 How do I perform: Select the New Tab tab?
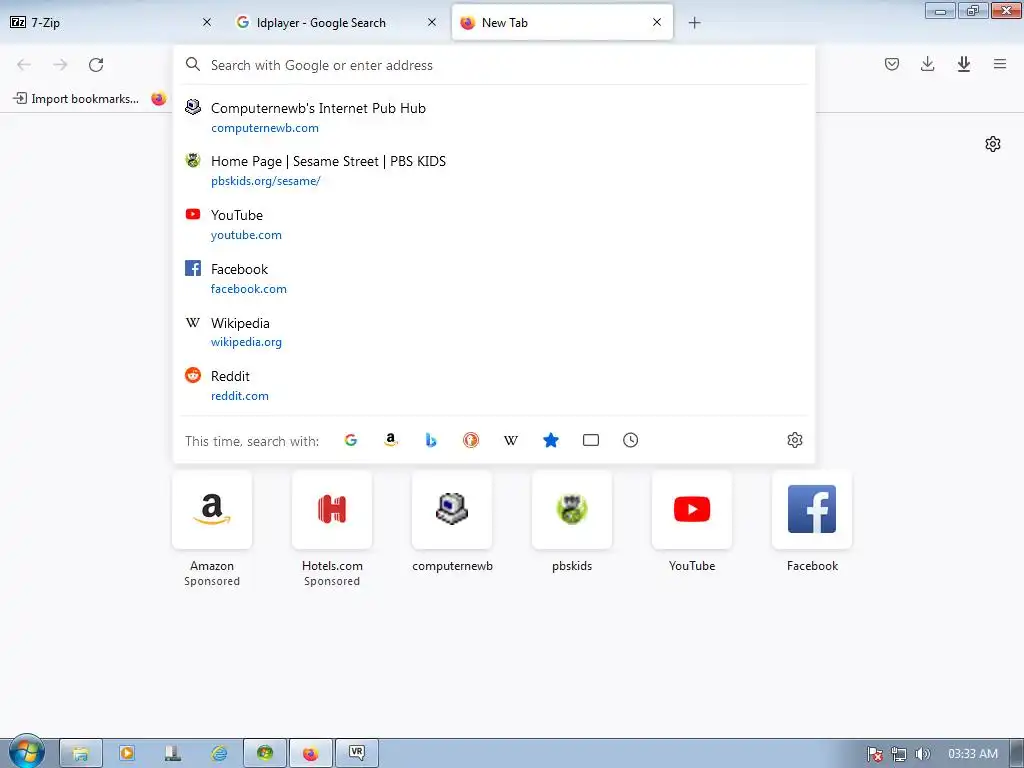coord(562,23)
